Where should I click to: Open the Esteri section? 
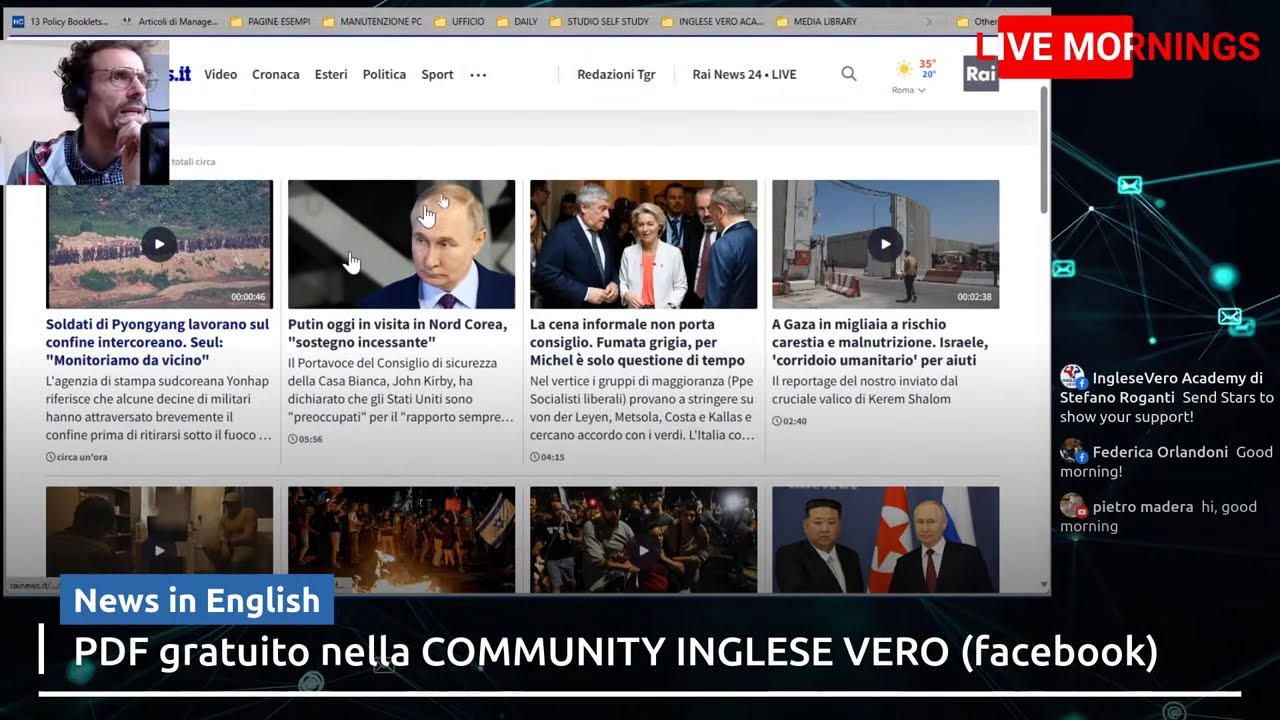click(331, 74)
